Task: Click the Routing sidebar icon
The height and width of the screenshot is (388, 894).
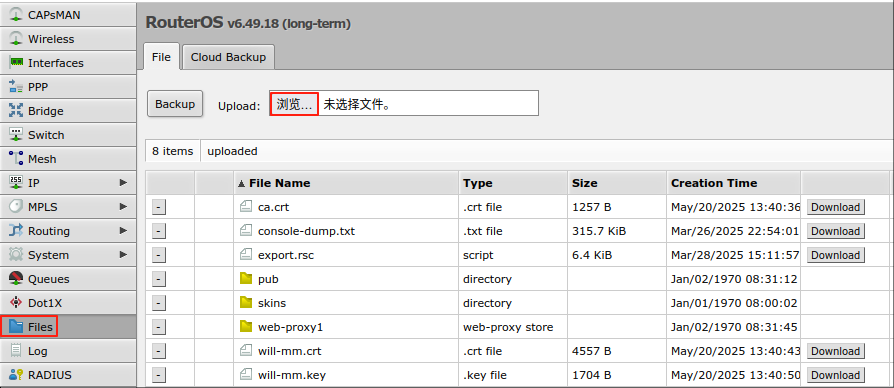Action: pos(17,231)
